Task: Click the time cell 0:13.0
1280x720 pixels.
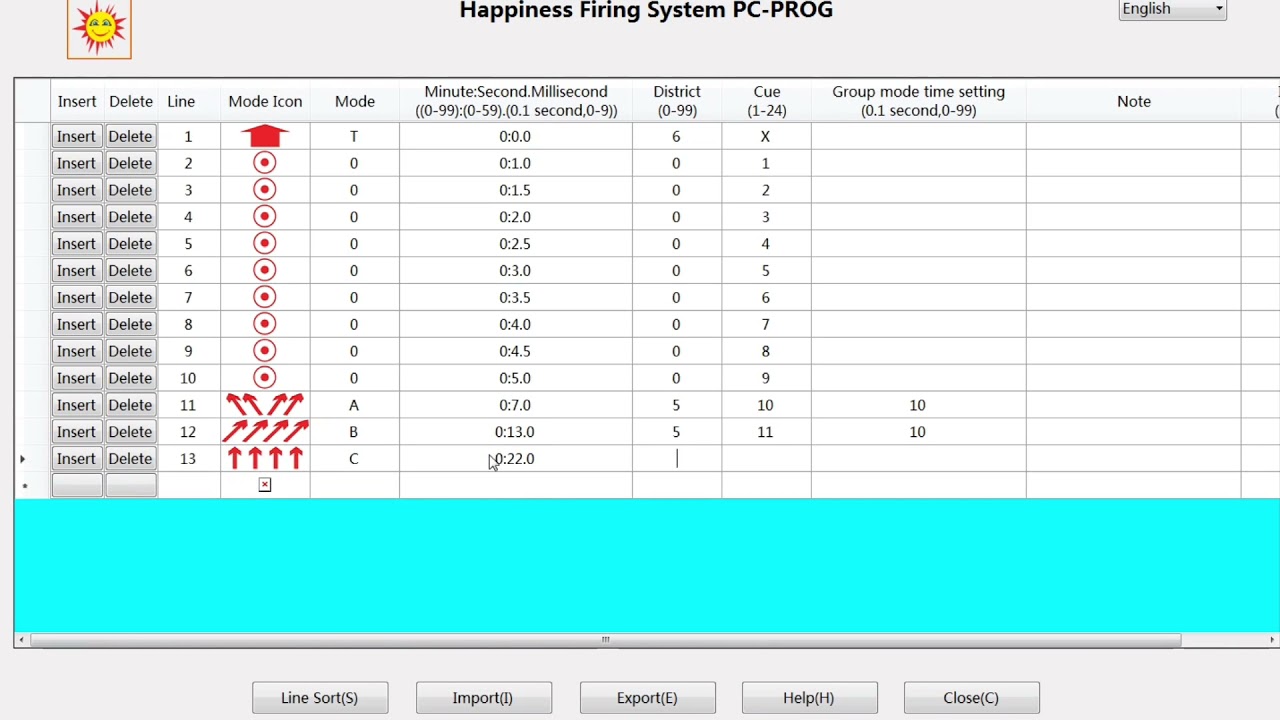Action: 516,432
